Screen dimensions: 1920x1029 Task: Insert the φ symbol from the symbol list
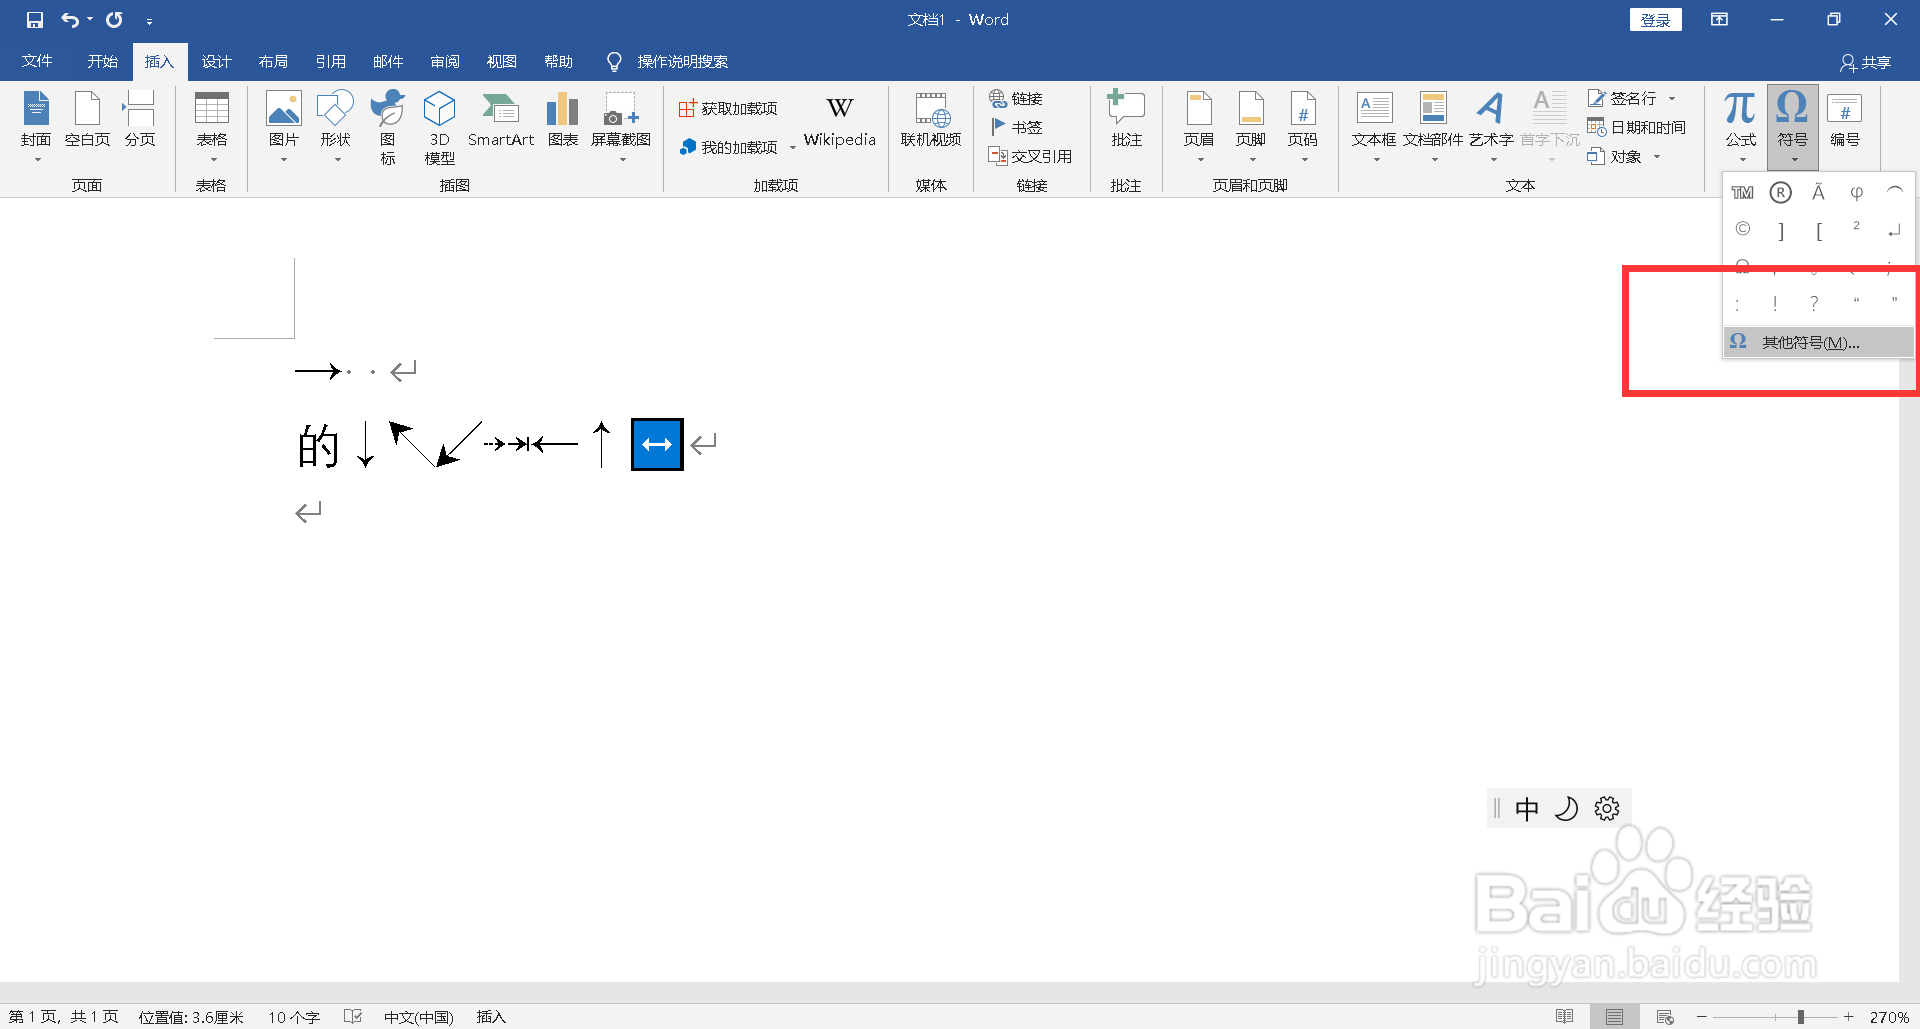(x=1856, y=193)
